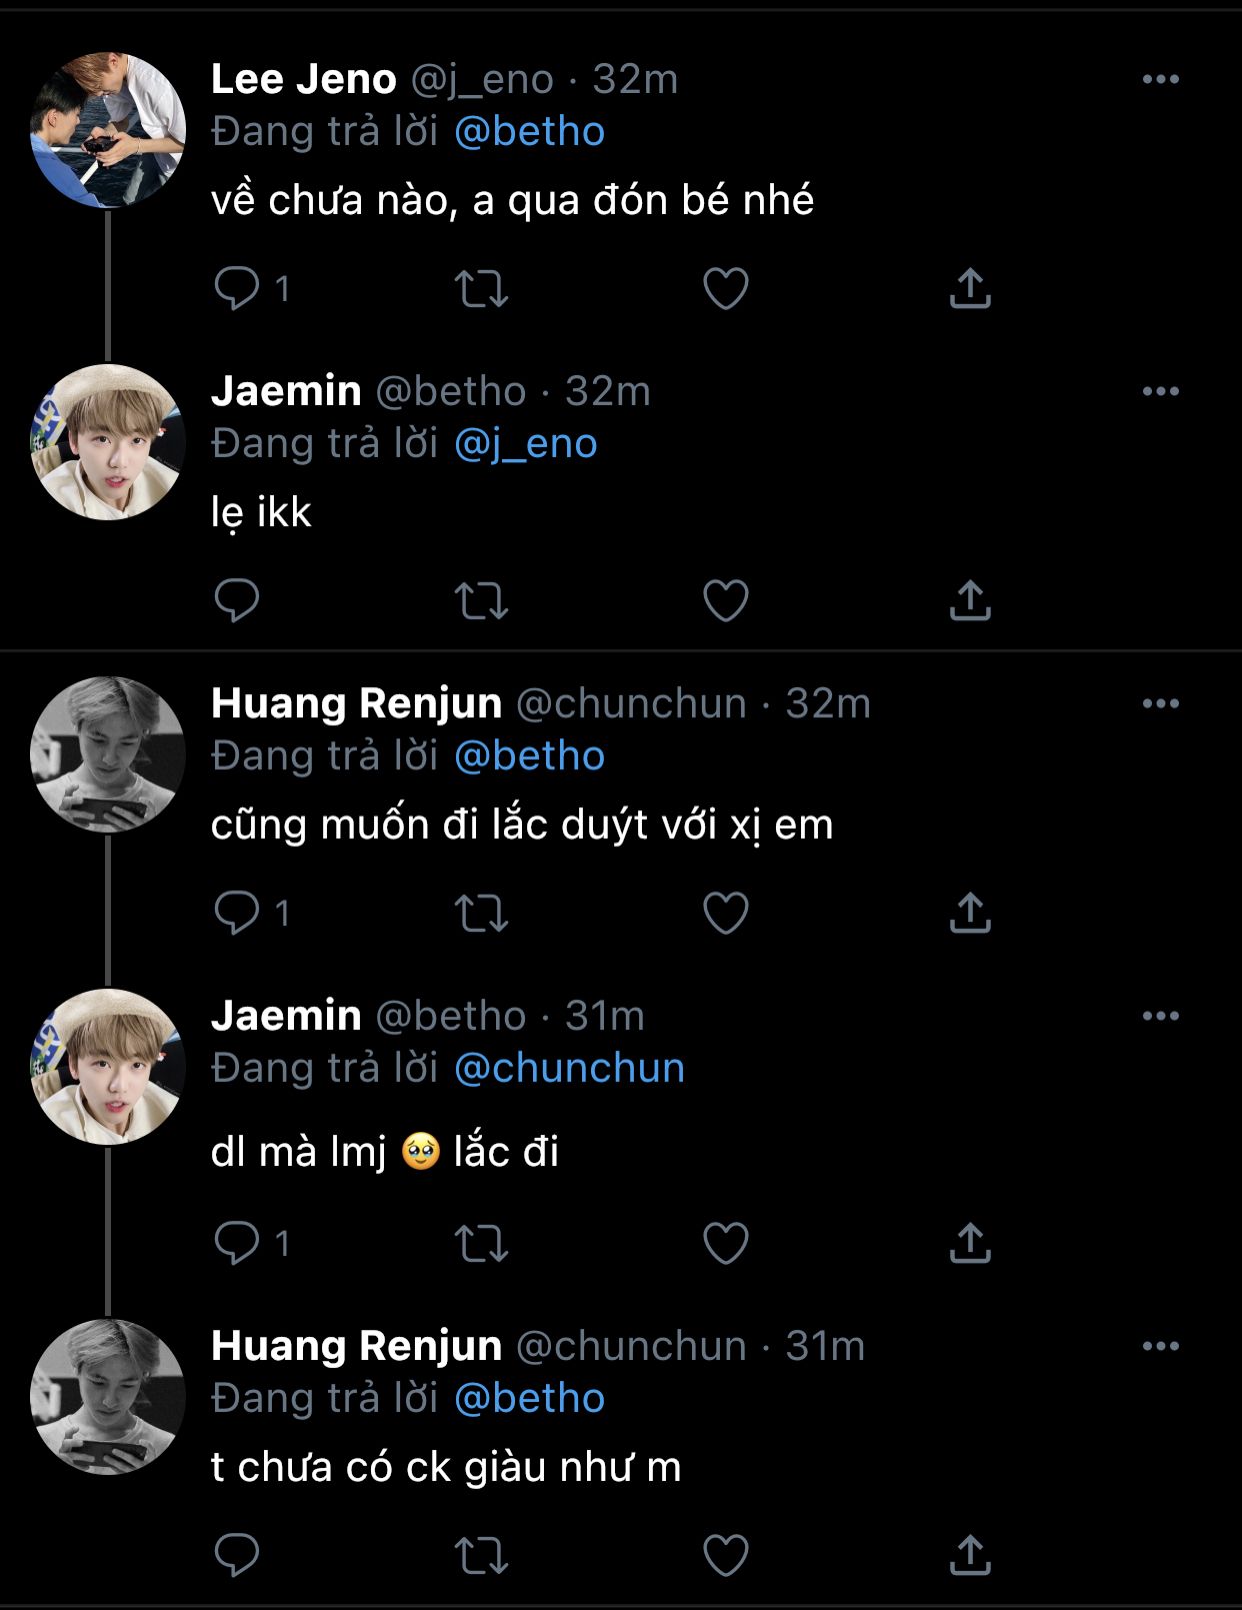Open the @betho mention in Lee Jeno's tweet
The height and width of the screenshot is (1610, 1242).
(529, 132)
